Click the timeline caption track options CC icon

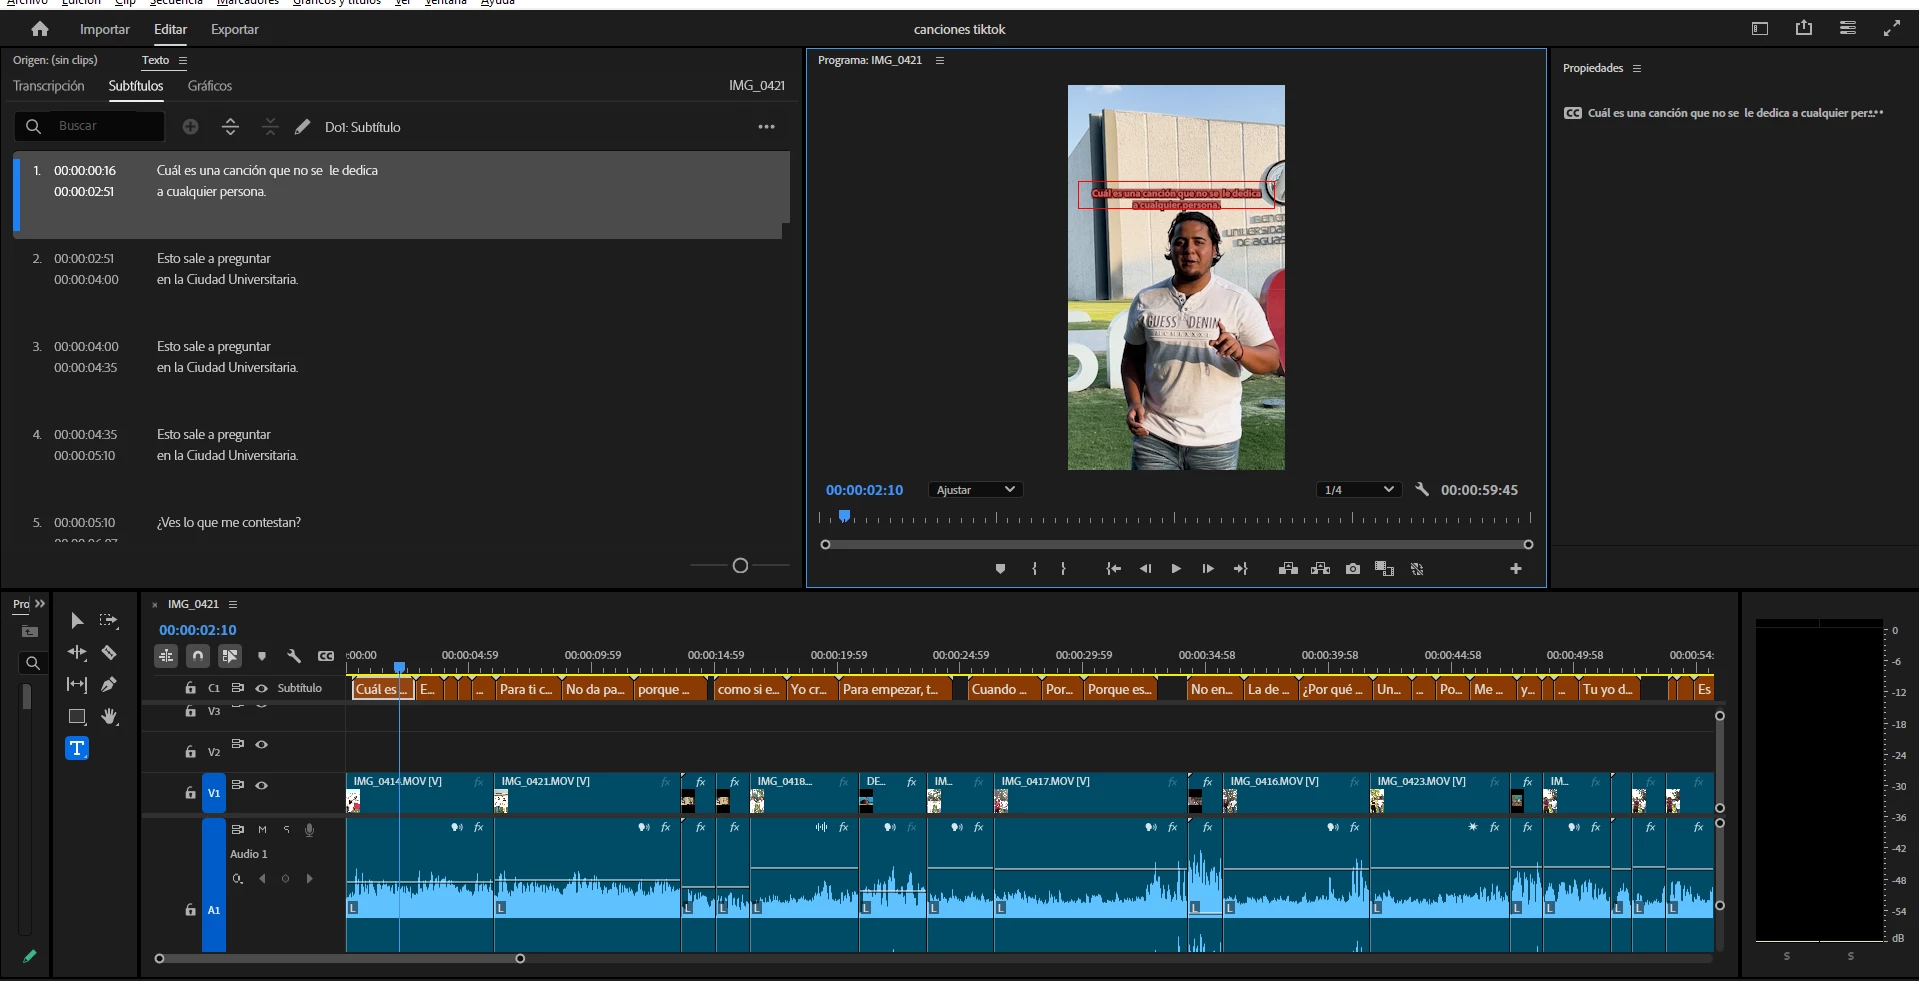[x=326, y=656]
